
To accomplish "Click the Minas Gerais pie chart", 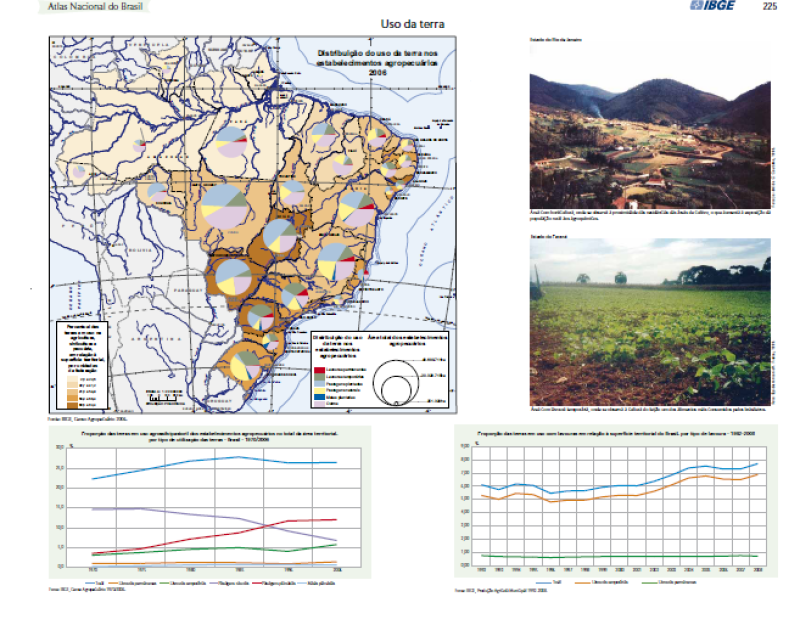I will coord(336,262).
